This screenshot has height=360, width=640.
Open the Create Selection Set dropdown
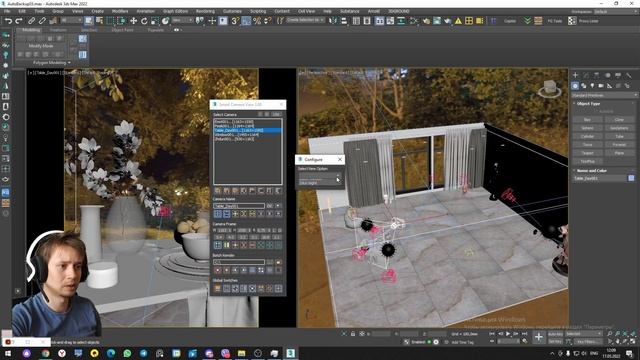(x=305, y=20)
